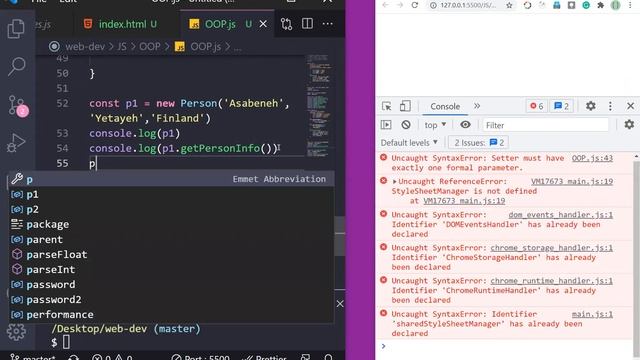Reload the browser page

(x=415, y=5)
